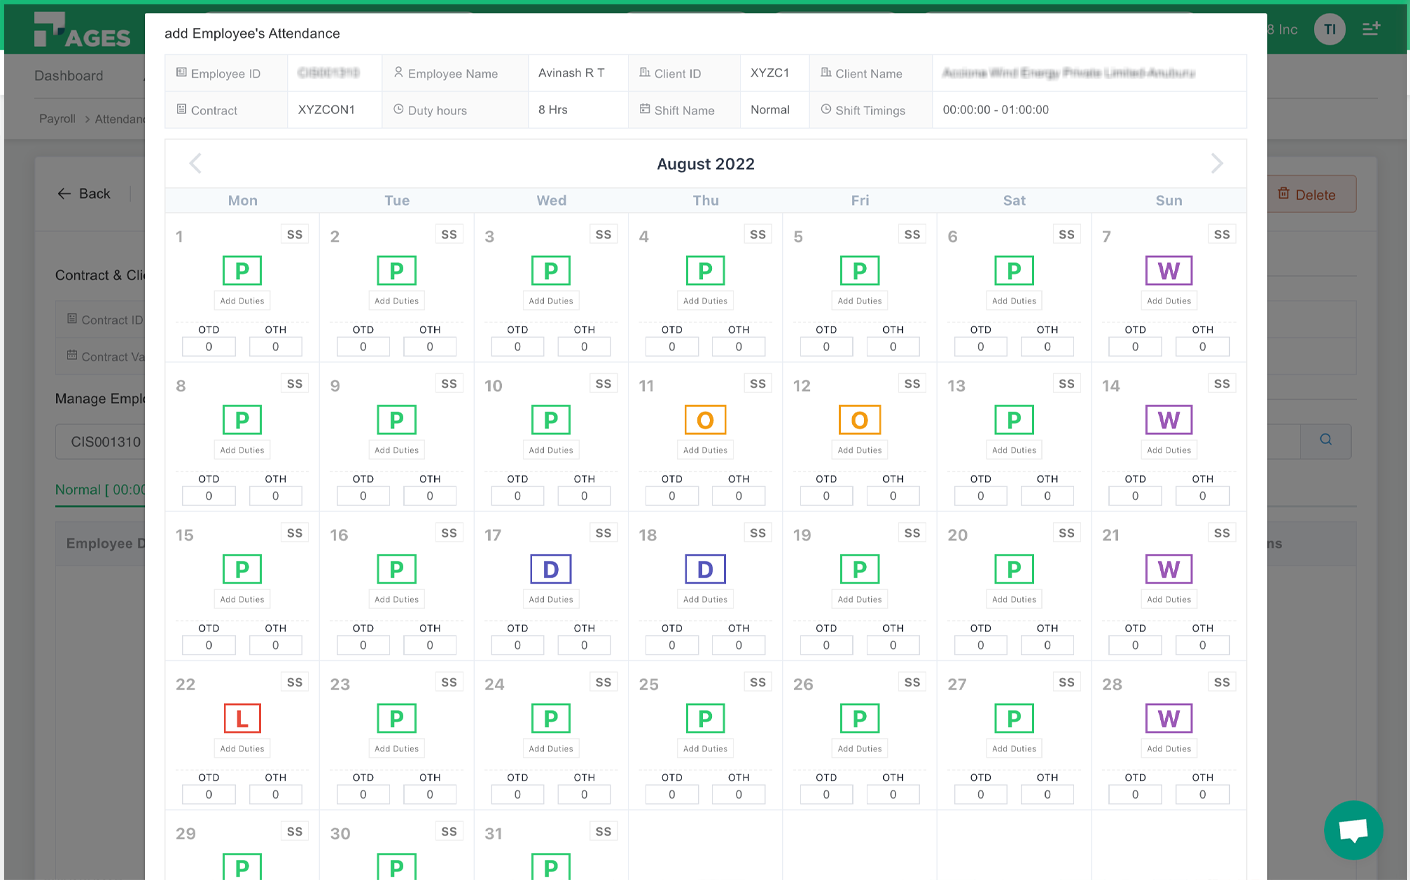Select the orange O status on August 12
Viewport: 1410px width, 880px height.
(x=859, y=420)
